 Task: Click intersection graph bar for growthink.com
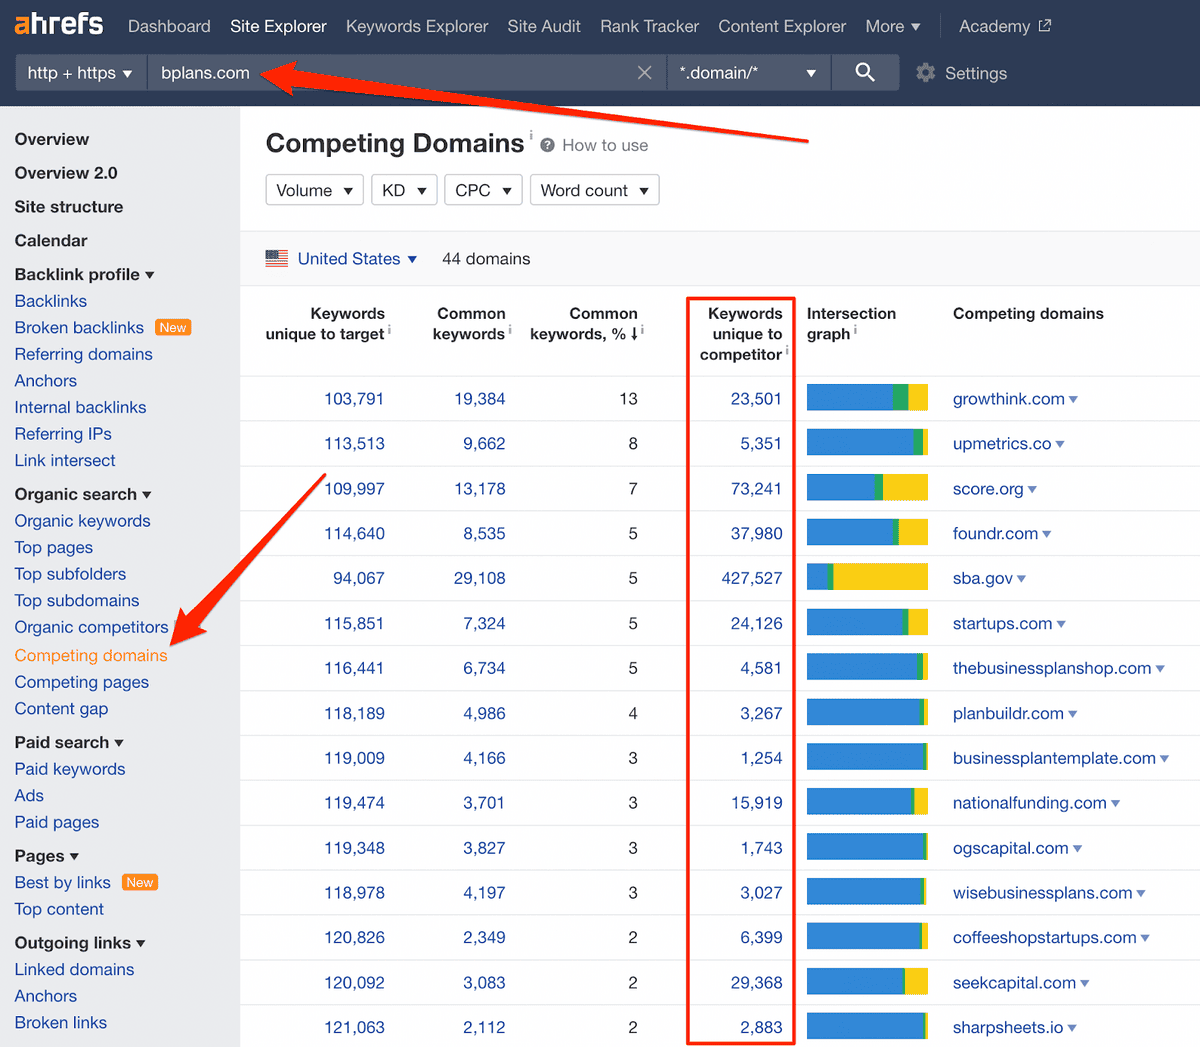867,398
